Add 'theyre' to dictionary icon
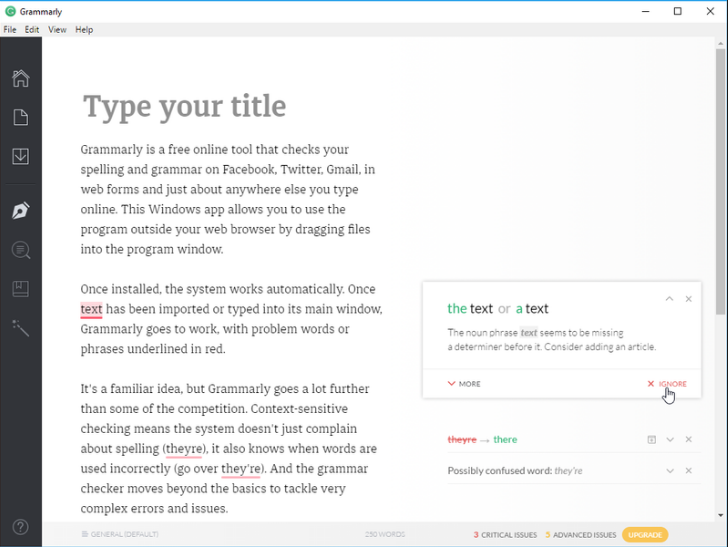Viewport: 728px width, 547px height. click(651, 439)
